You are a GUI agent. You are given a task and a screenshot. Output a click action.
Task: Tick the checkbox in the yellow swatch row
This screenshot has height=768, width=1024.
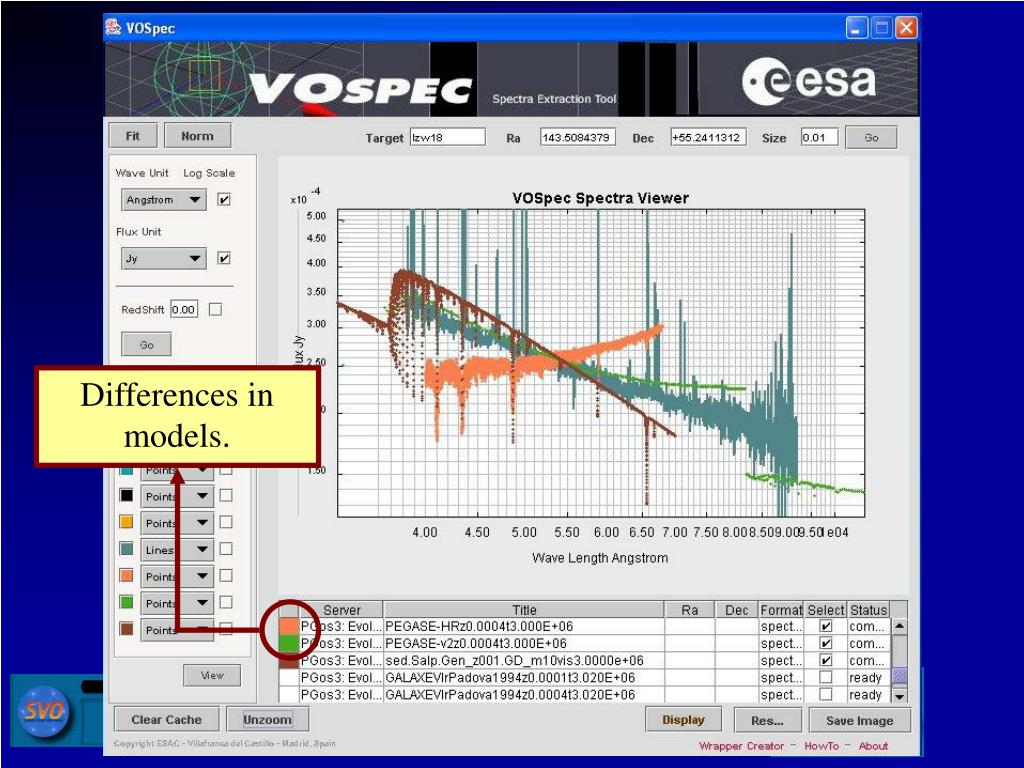[226, 522]
